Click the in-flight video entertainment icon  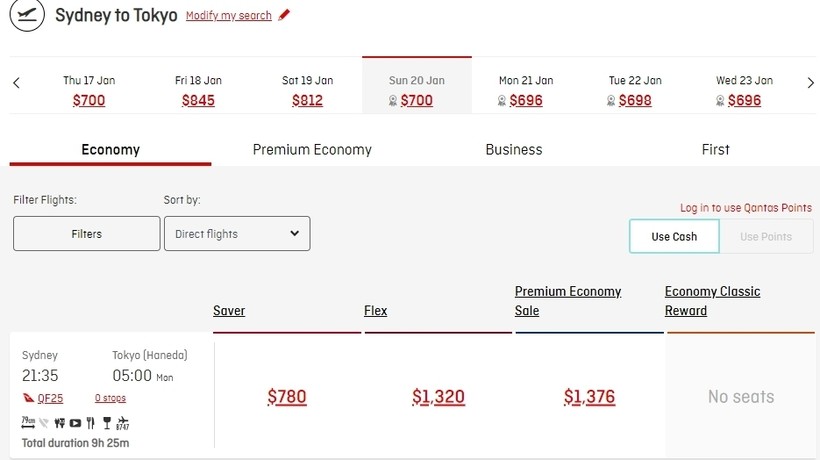click(x=75, y=423)
